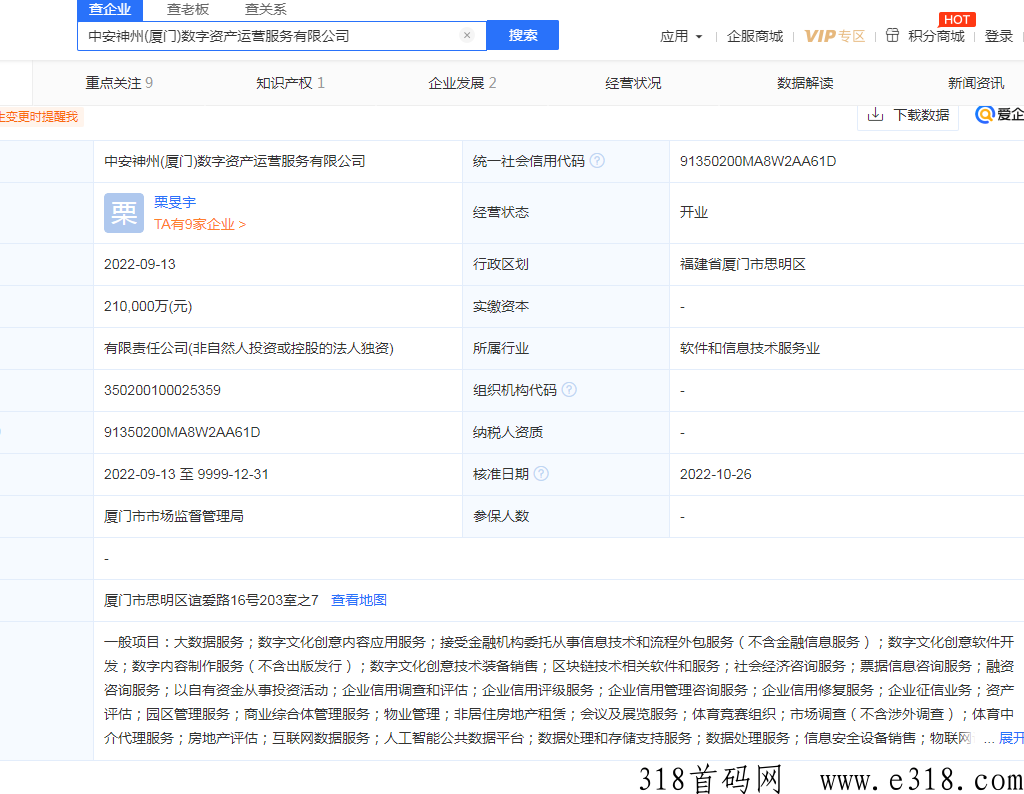Click the 福建省厦门市思明区 region value
Image resolution: width=1024 pixels, height=794 pixels.
(743, 264)
